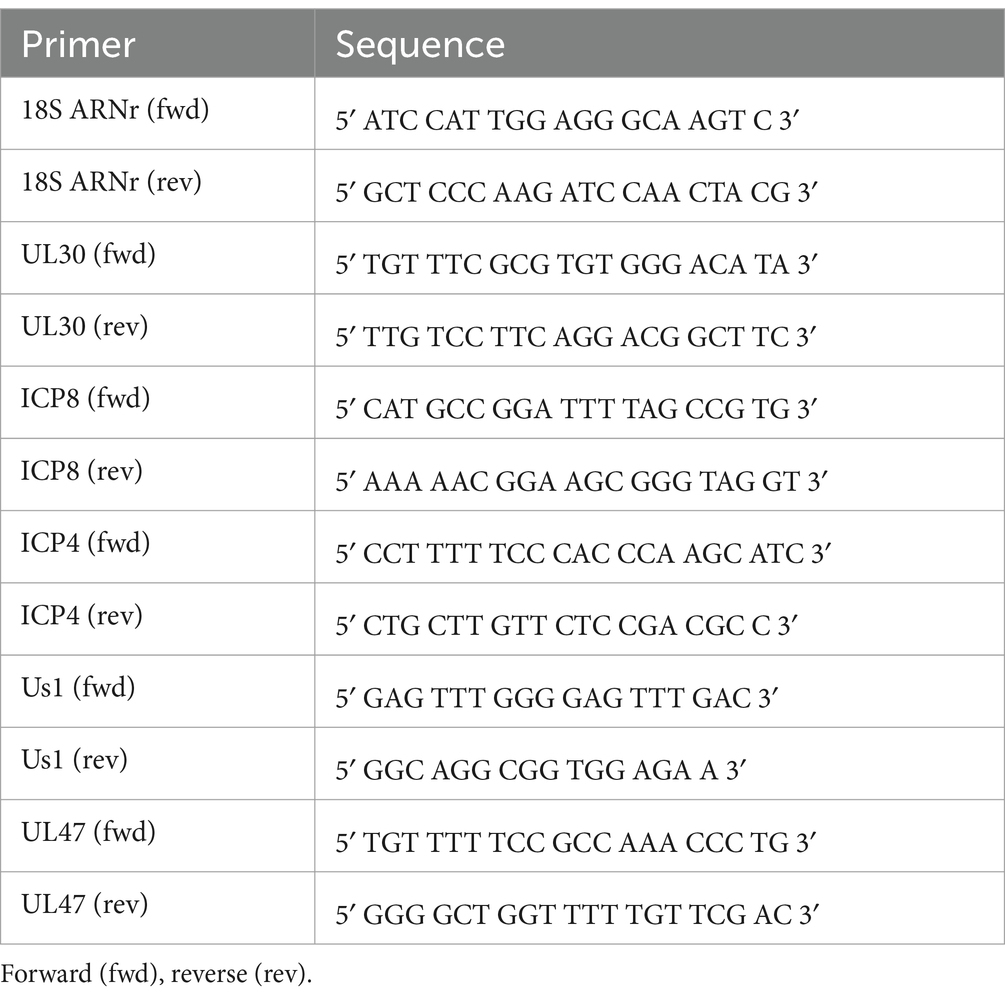
Task: Click the ICP4 (rev) primer name
Action: tap(81, 615)
